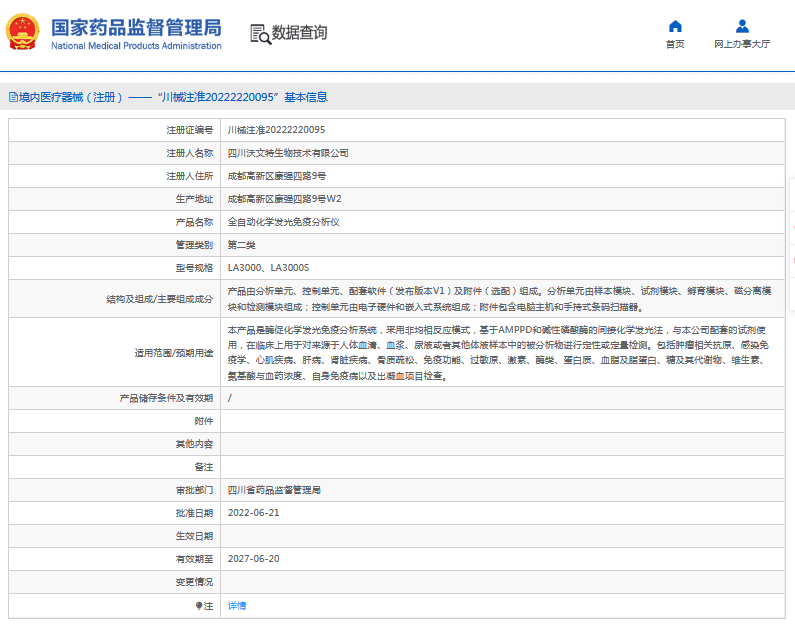Image resolution: width=795 pixels, height=627 pixels.
Task: Open the 首页 home icon
Action: click(675, 26)
